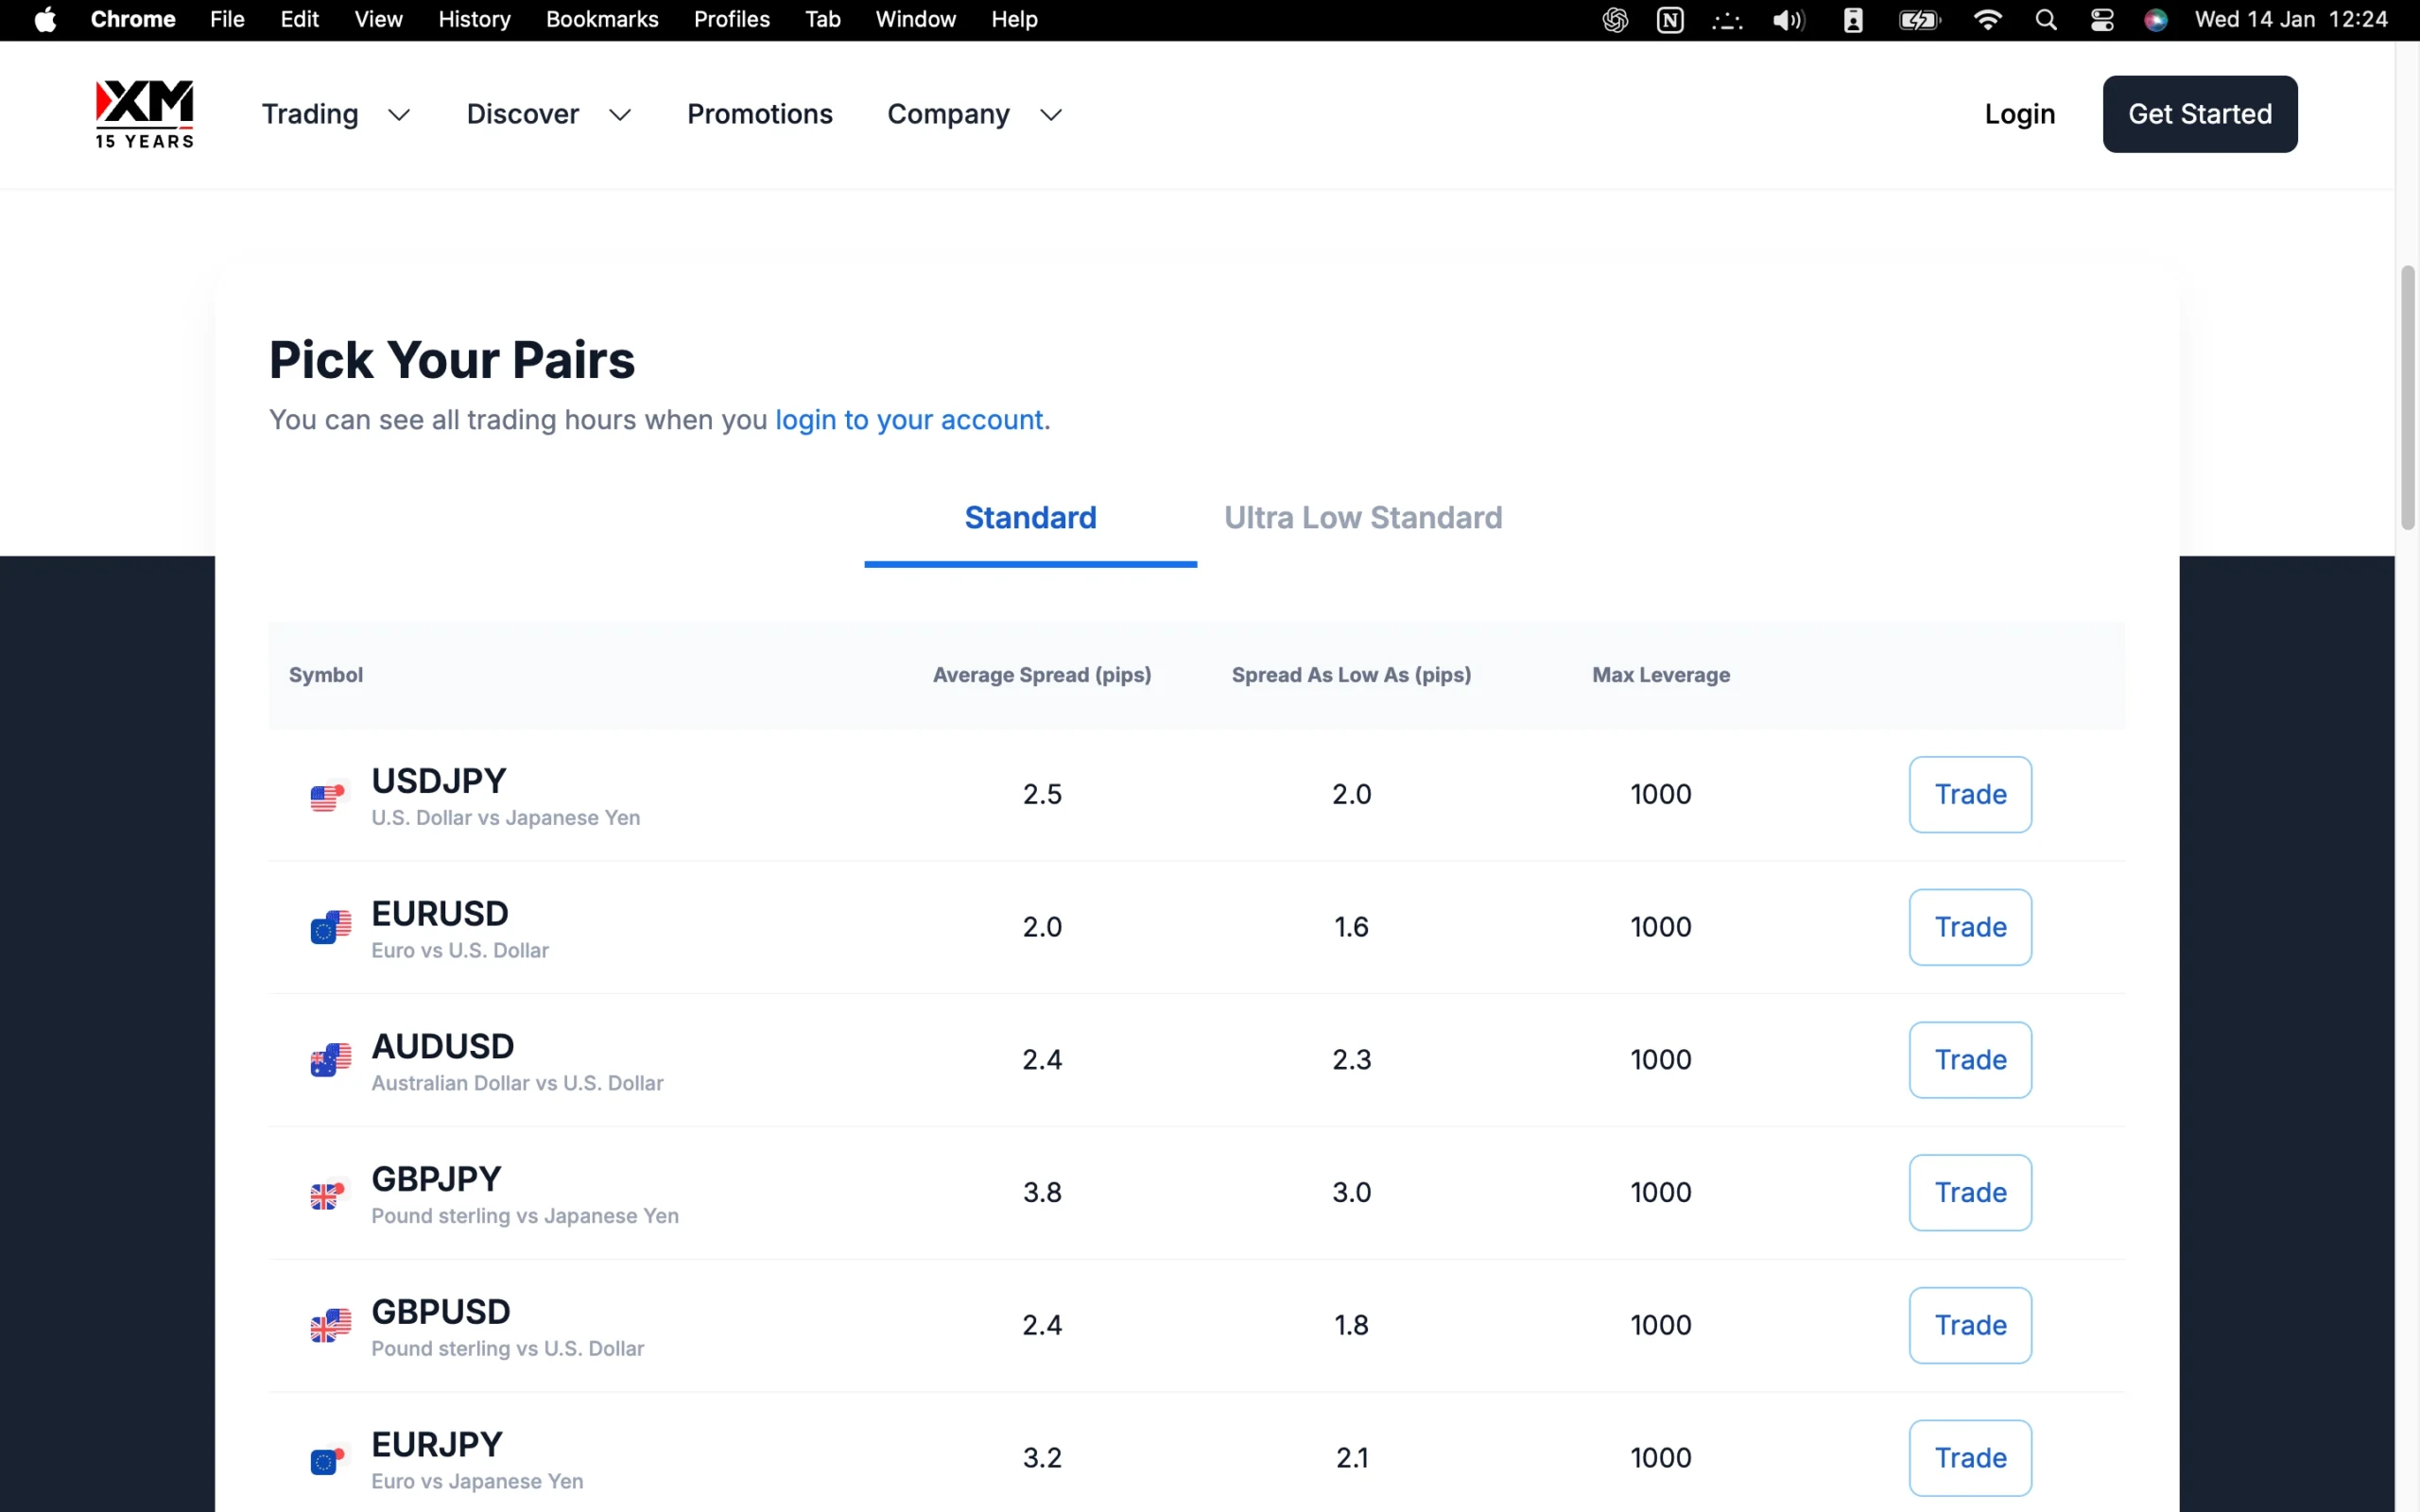Image resolution: width=2420 pixels, height=1512 pixels.
Task: Click the Notion icon in menu bar
Action: (1670, 20)
